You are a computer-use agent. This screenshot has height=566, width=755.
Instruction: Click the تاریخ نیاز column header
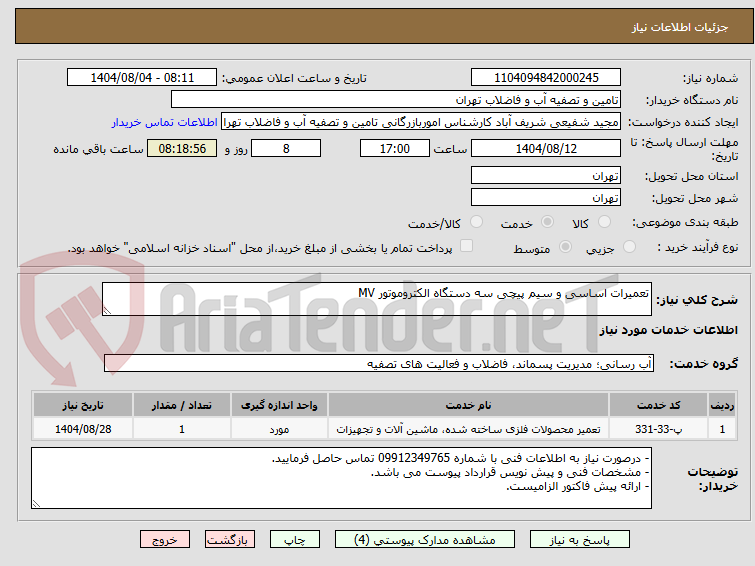click(x=83, y=405)
